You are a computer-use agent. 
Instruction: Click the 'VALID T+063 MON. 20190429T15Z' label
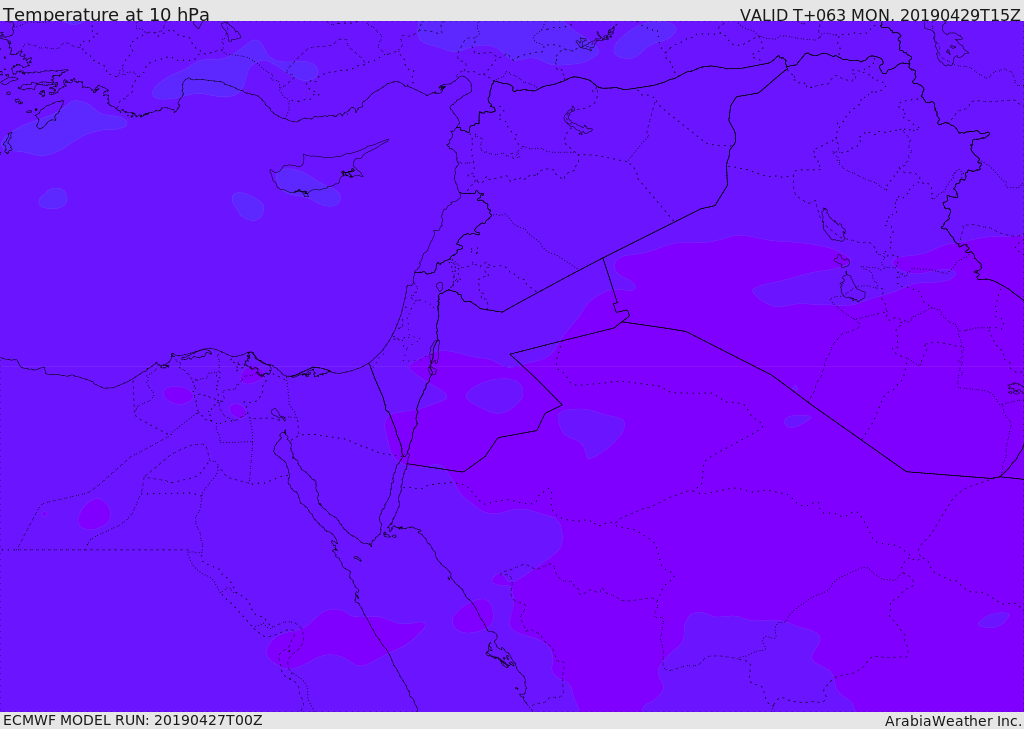[880, 14]
